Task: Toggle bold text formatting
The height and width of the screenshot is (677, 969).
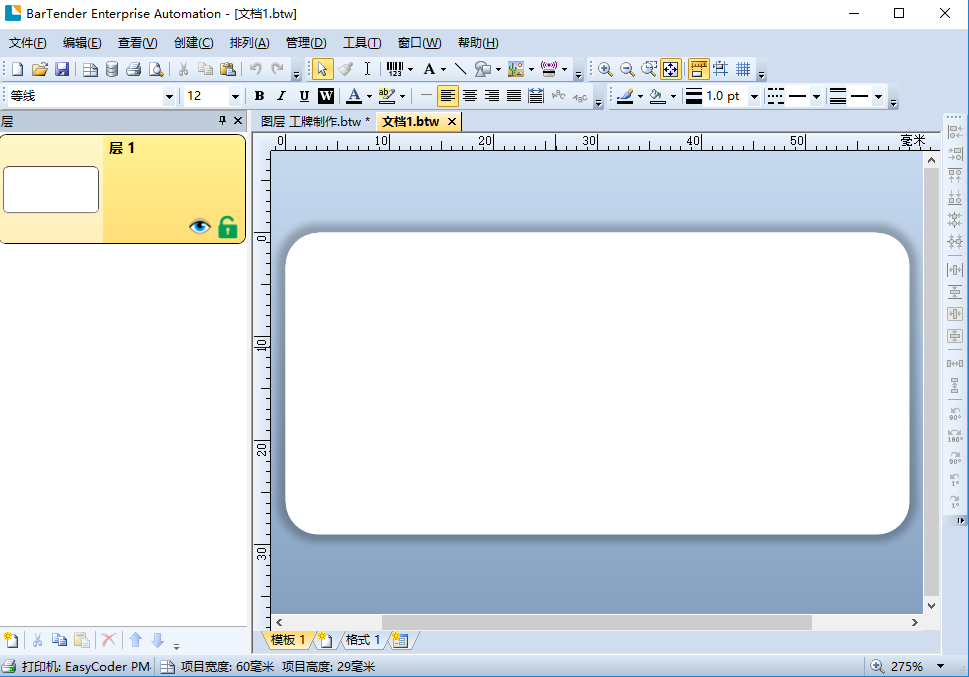Action: [x=259, y=96]
